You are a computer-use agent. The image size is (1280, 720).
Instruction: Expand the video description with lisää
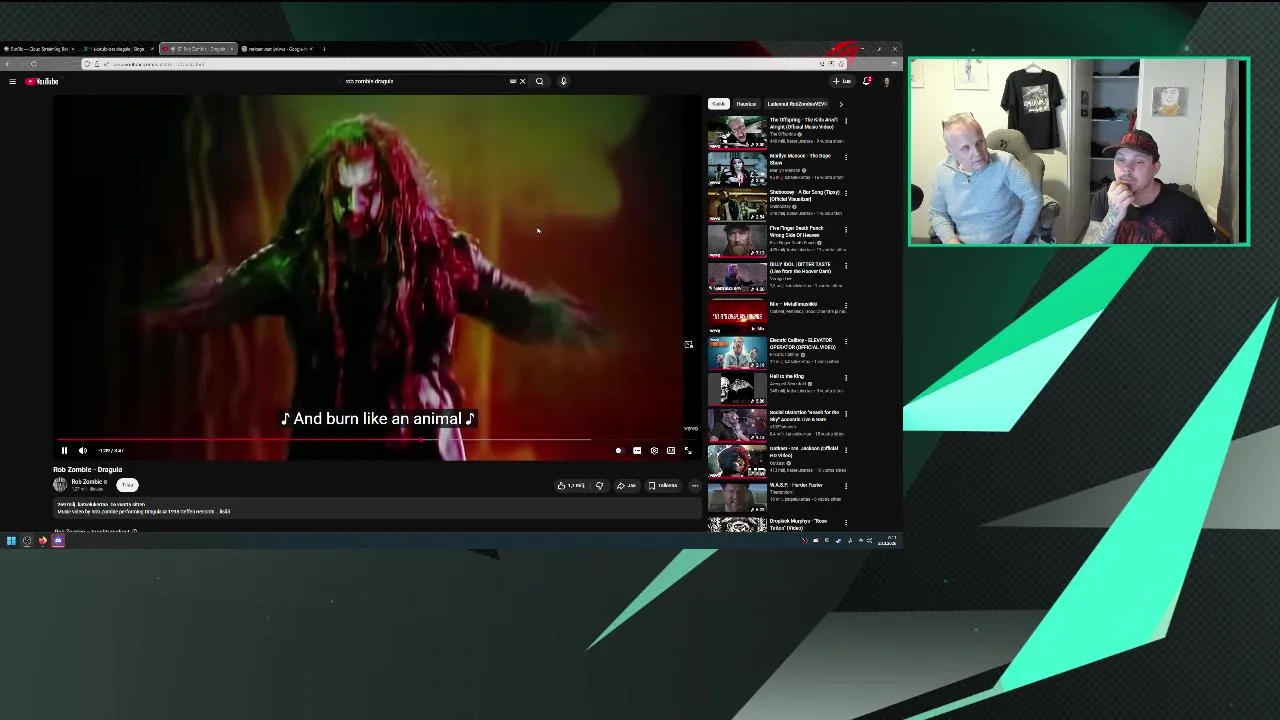pyautogui.click(x=225, y=511)
